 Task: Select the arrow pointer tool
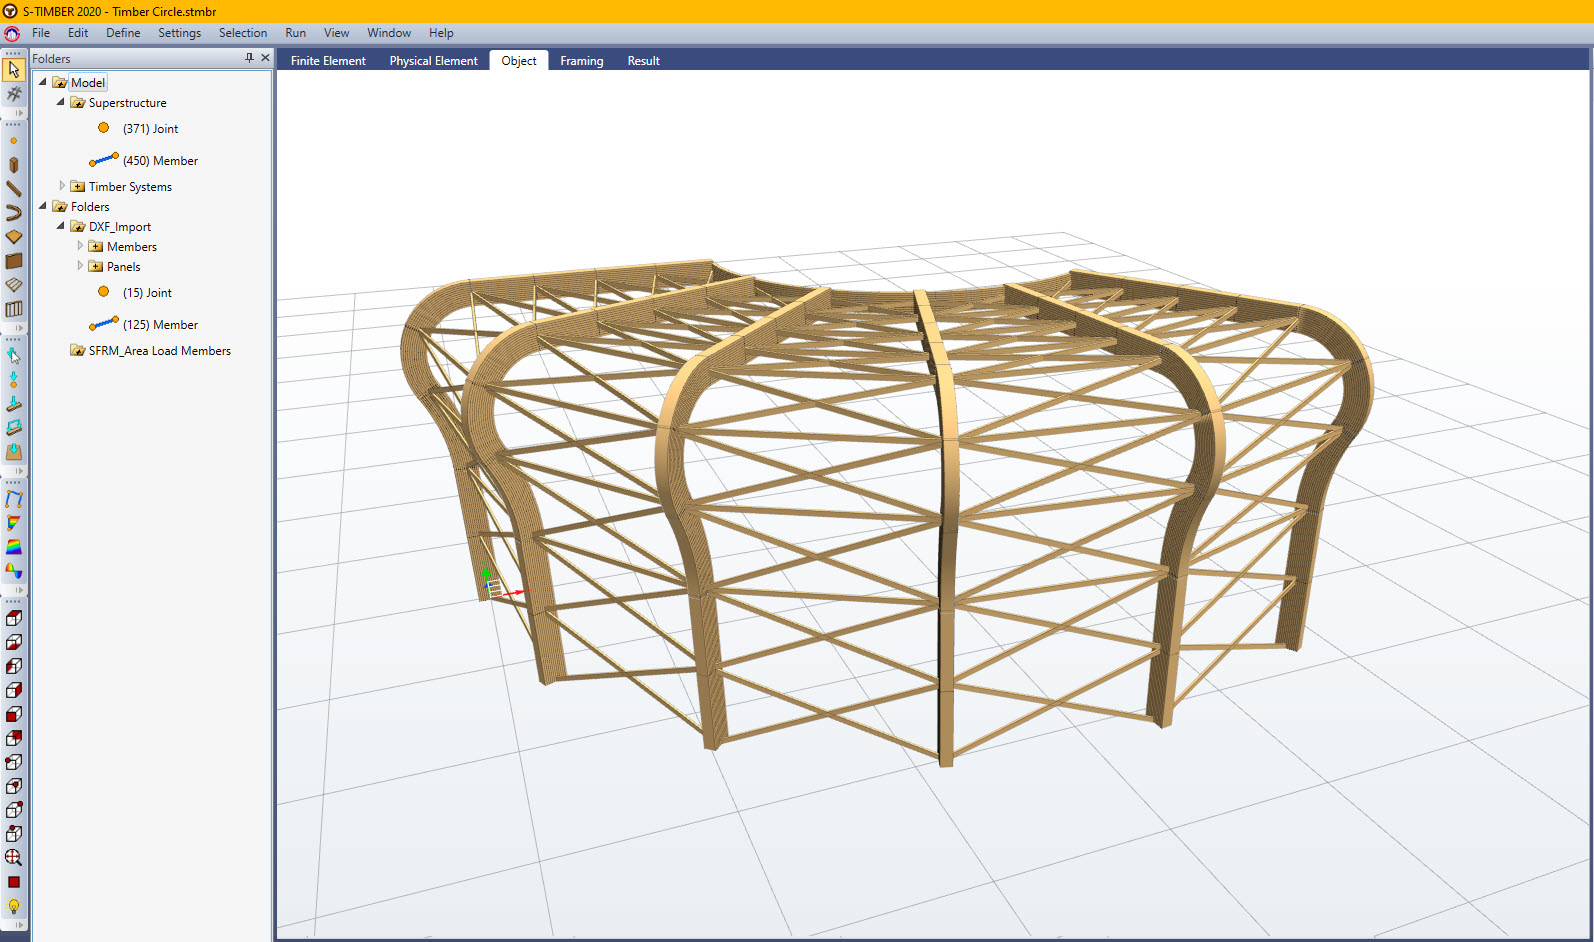14,70
